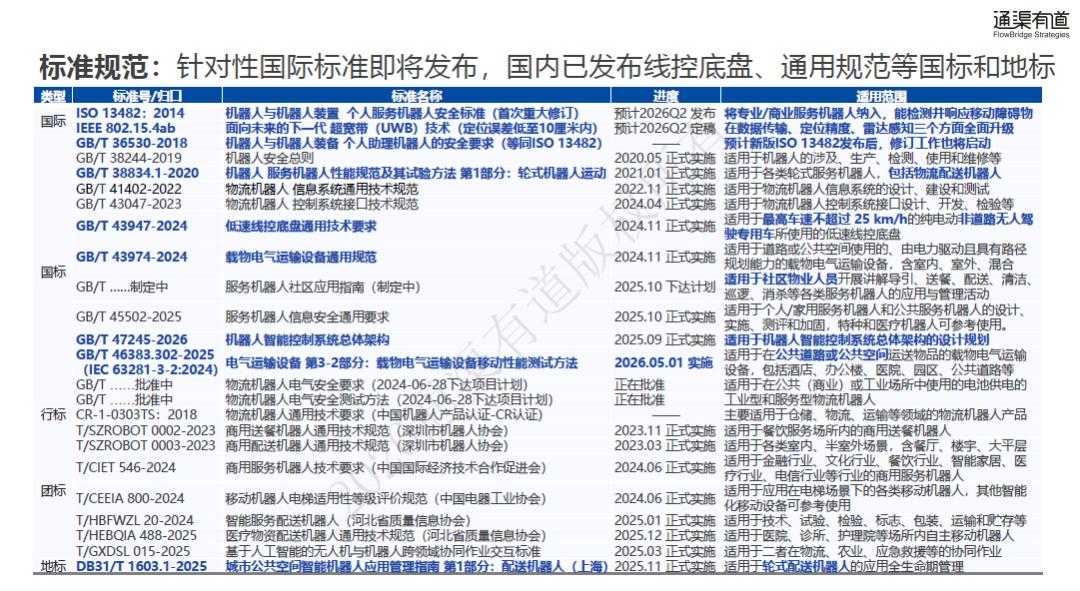This screenshot has height=591, width=1080.
Task: Select the 适用范围 column header
Action: [x=881, y=96]
